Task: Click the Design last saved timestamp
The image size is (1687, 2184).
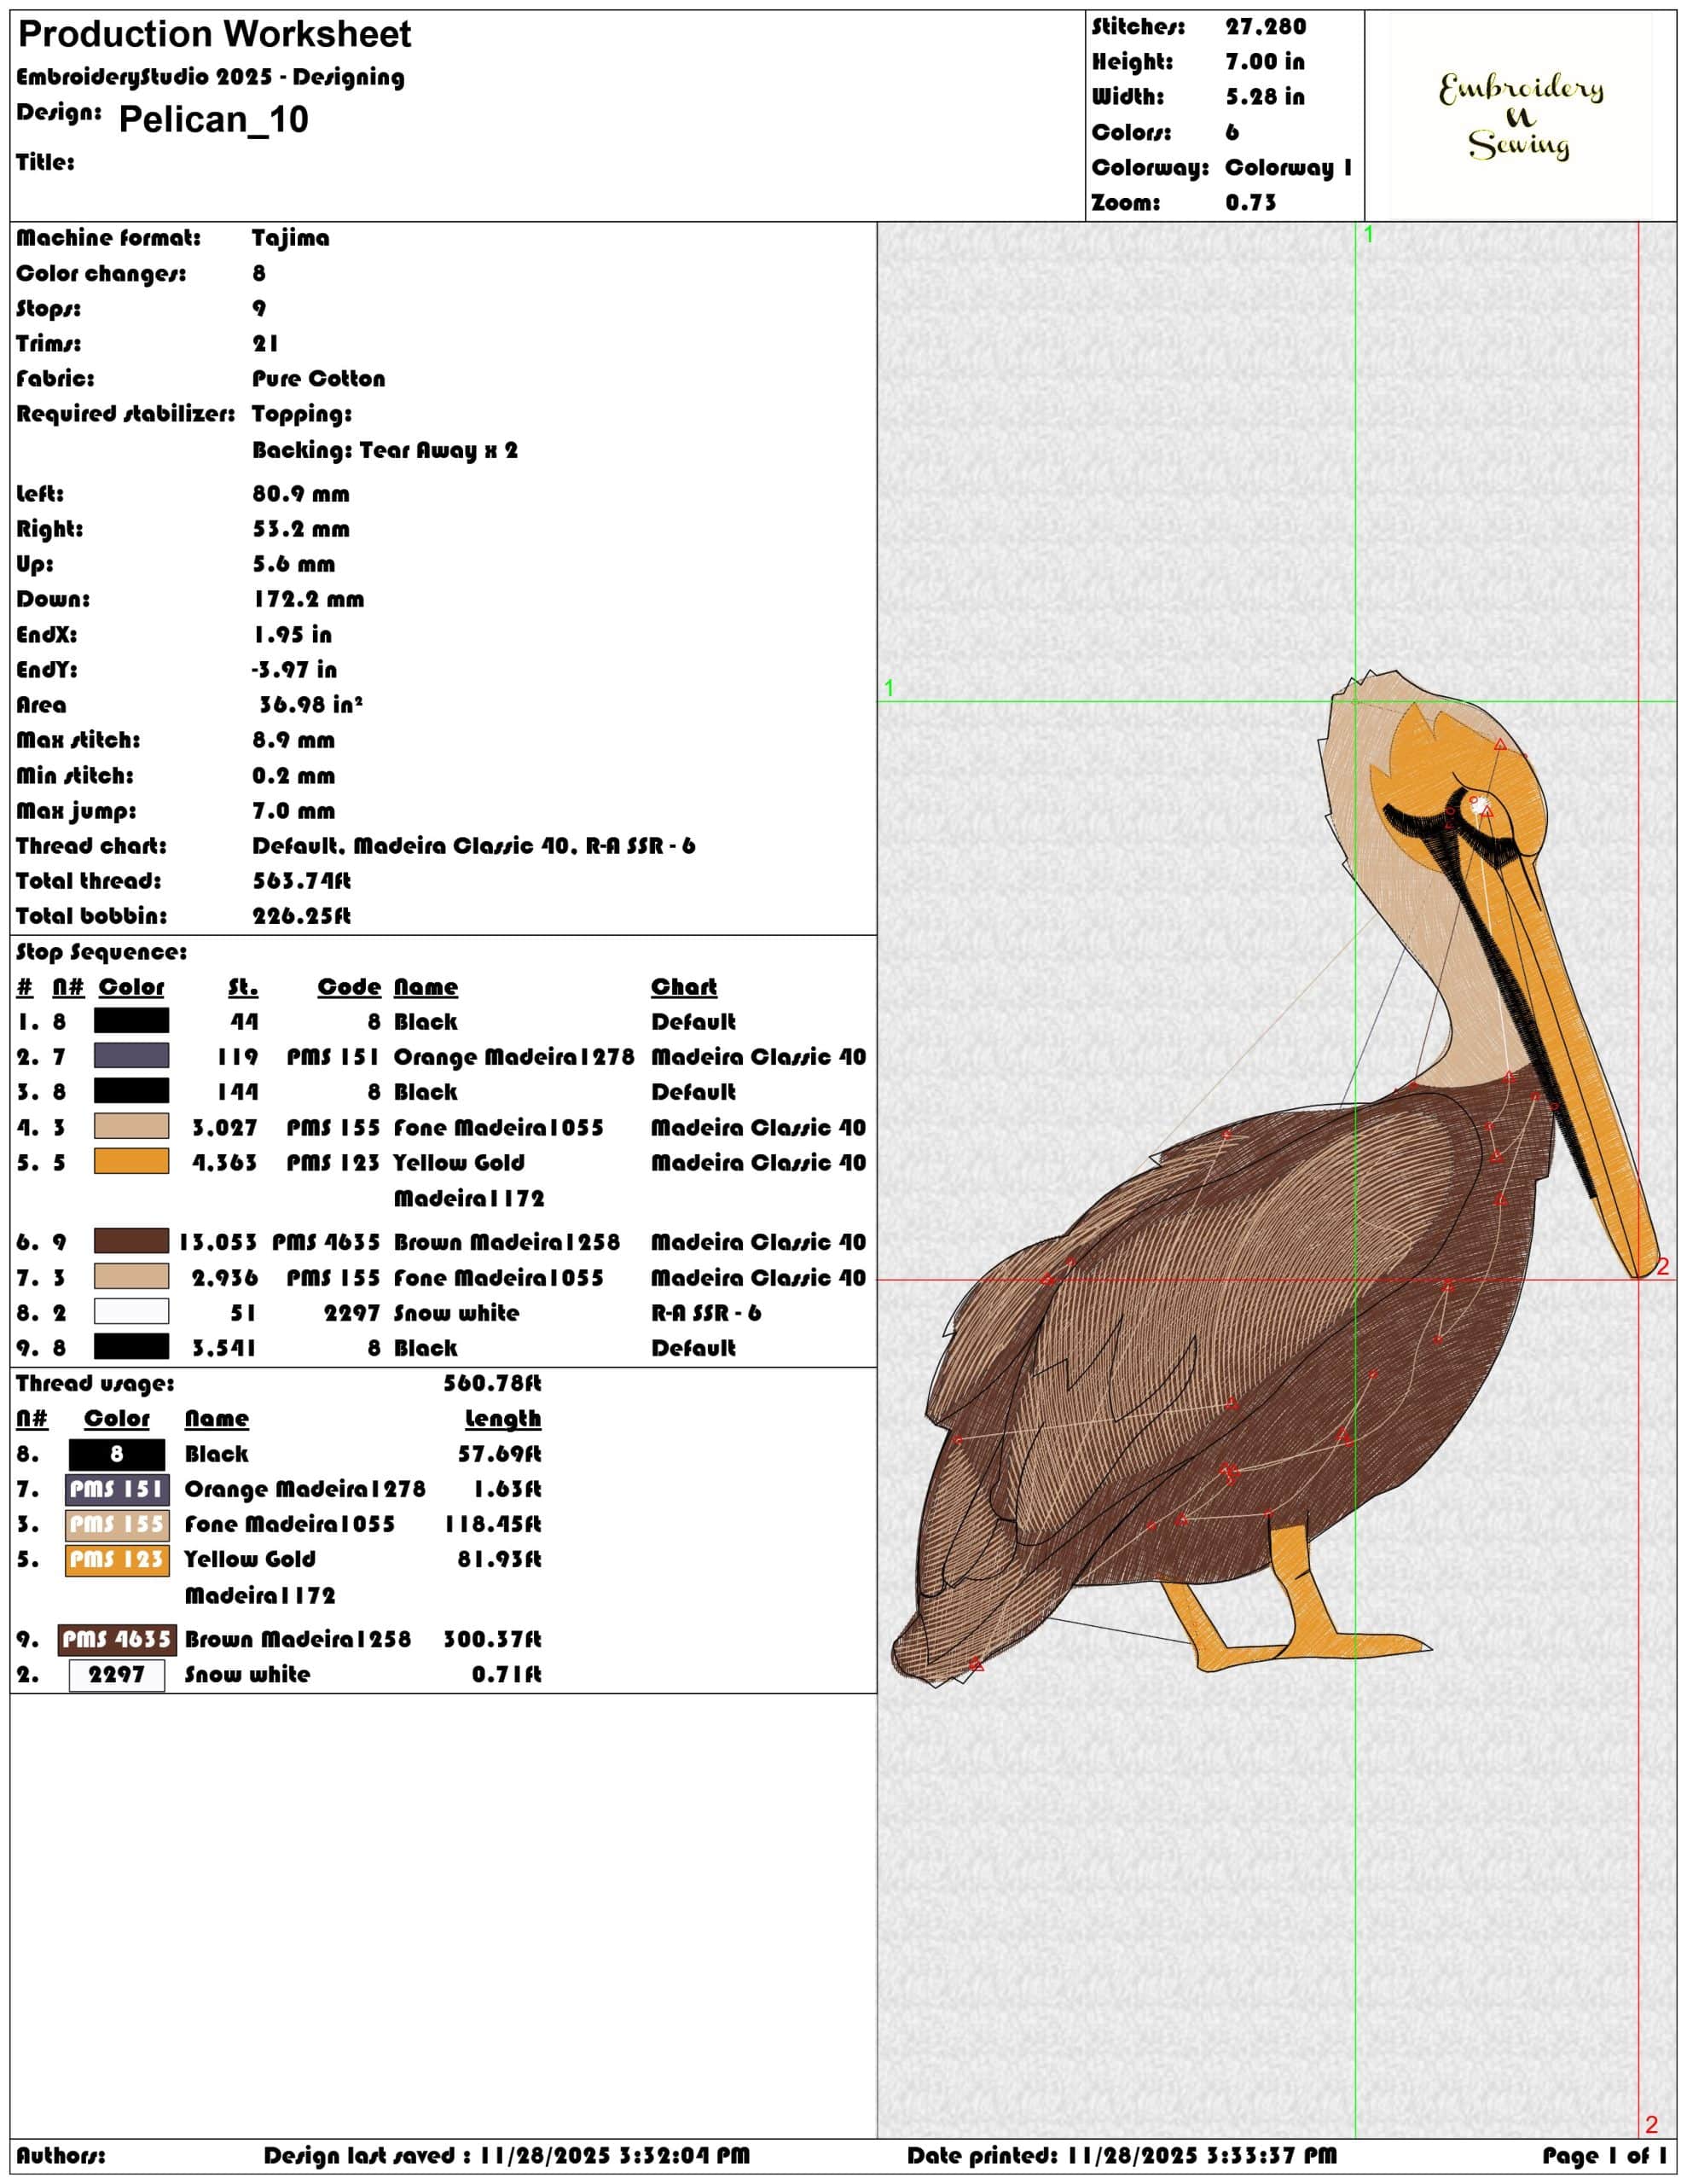Action: point(506,2156)
